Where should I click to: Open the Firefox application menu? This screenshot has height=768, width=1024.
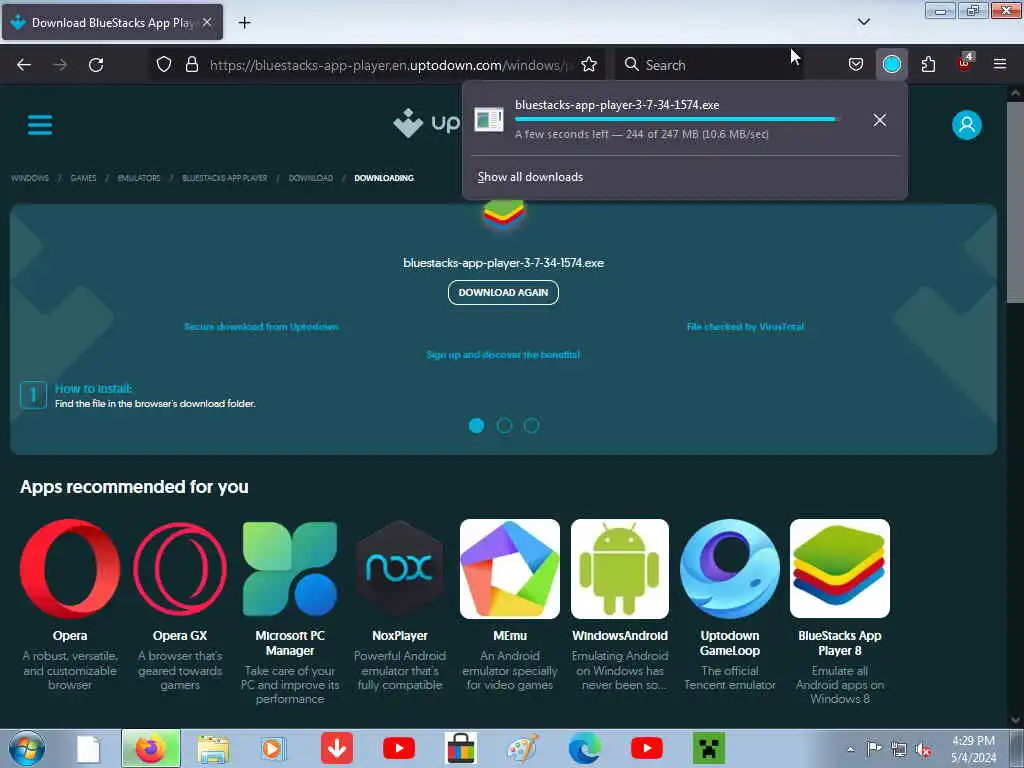1000,64
